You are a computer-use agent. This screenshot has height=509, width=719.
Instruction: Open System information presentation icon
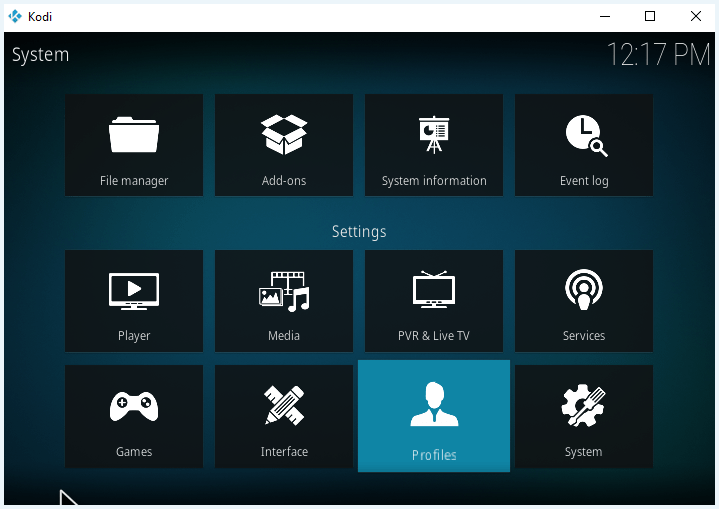434,134
